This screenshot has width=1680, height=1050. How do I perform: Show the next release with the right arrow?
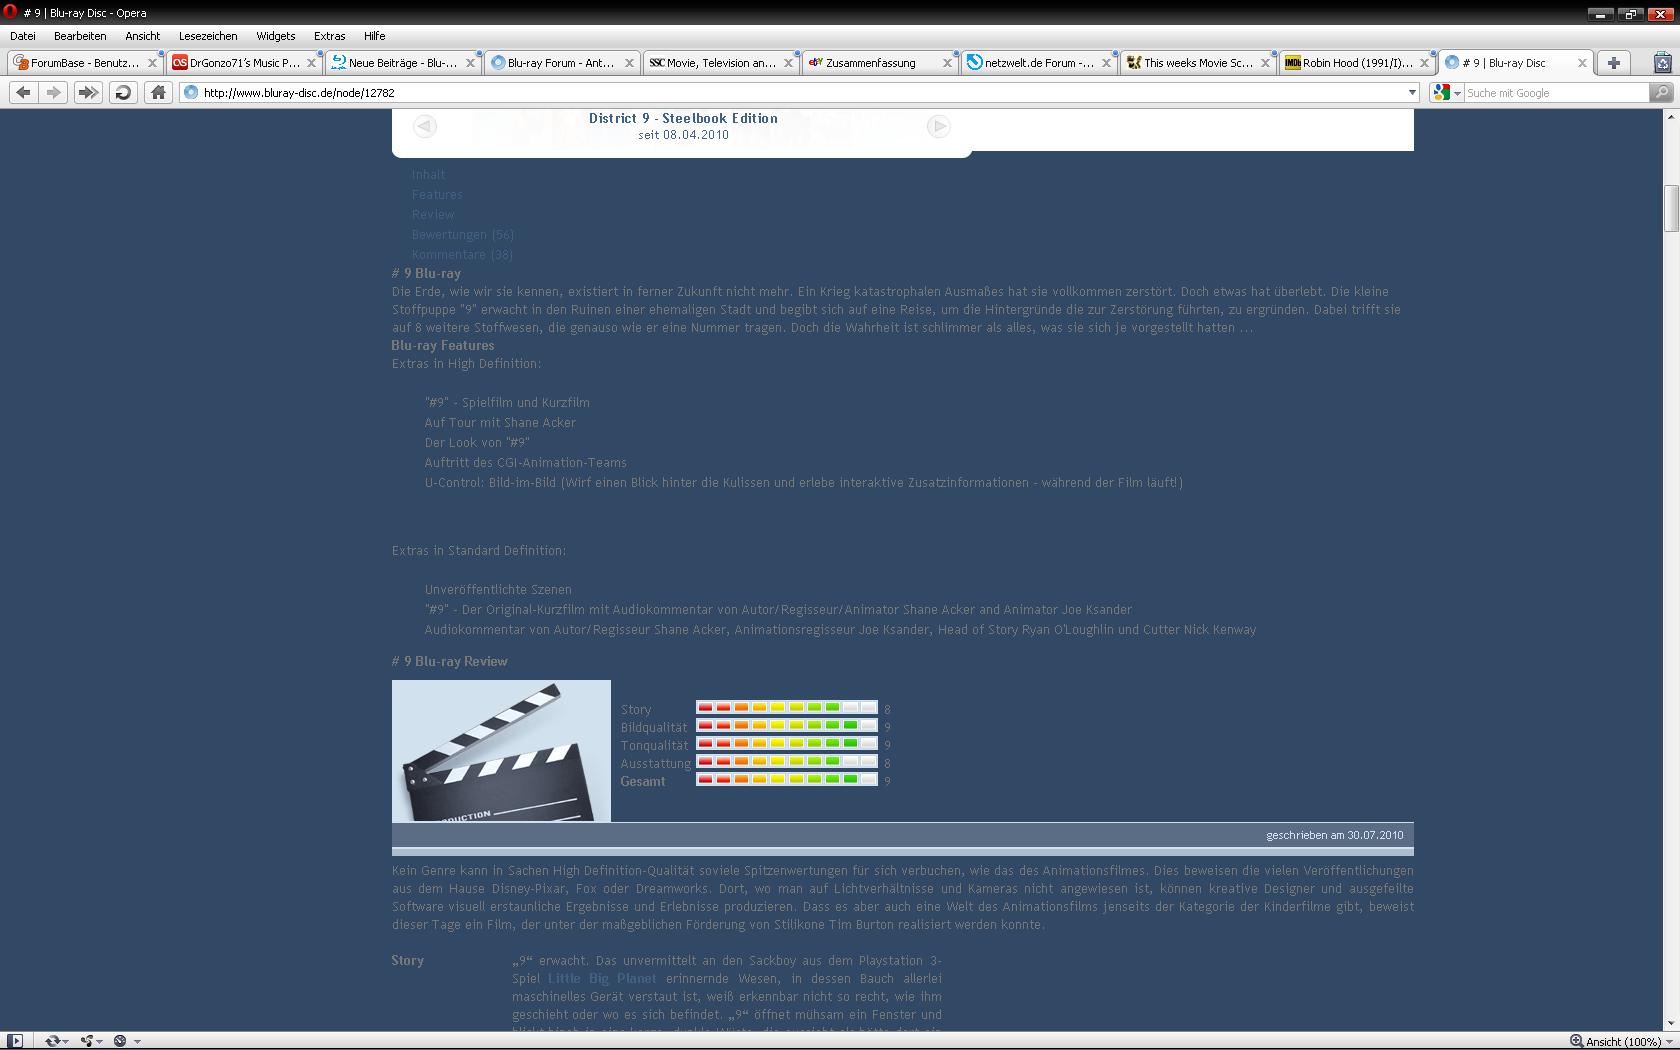pos(938,126)
